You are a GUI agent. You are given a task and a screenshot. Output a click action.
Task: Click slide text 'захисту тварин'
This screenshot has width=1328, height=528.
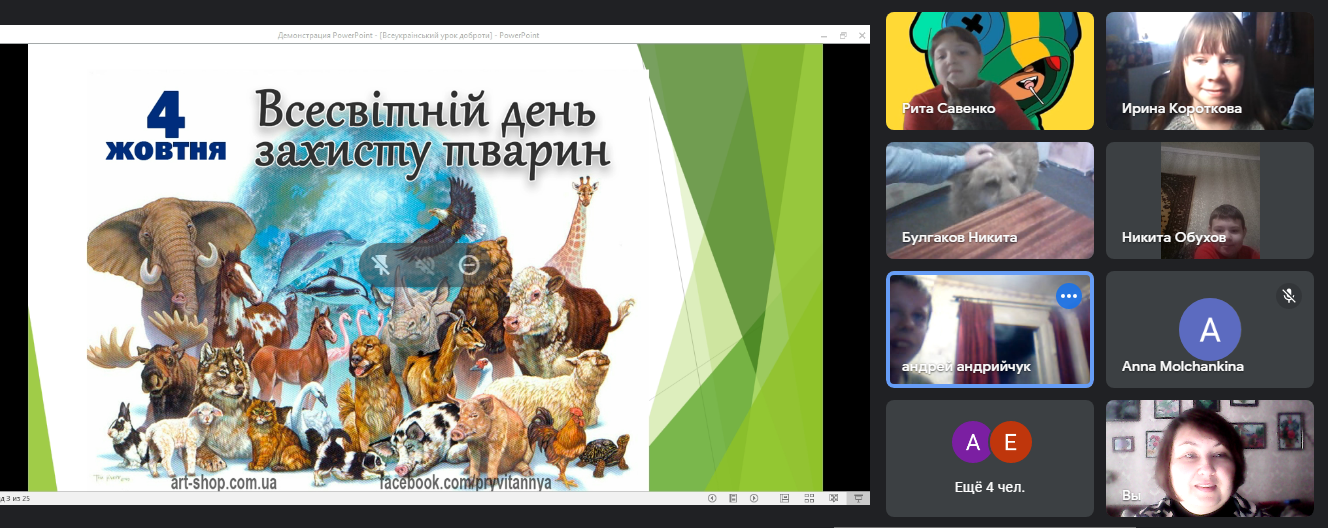[x=432, y=152]
